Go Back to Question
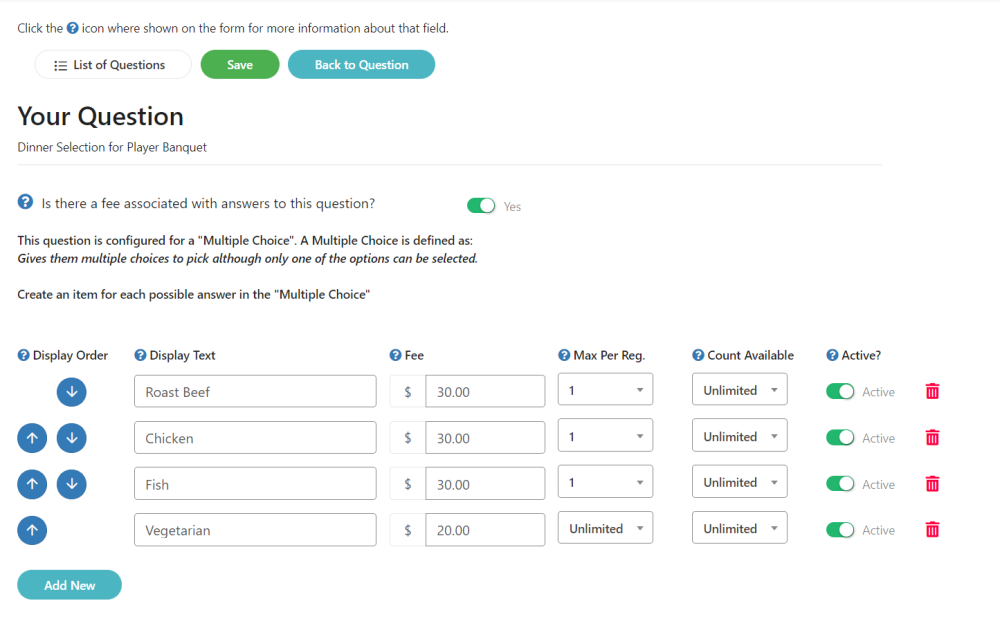The image size is (1000, 621). tap(361, 65)
